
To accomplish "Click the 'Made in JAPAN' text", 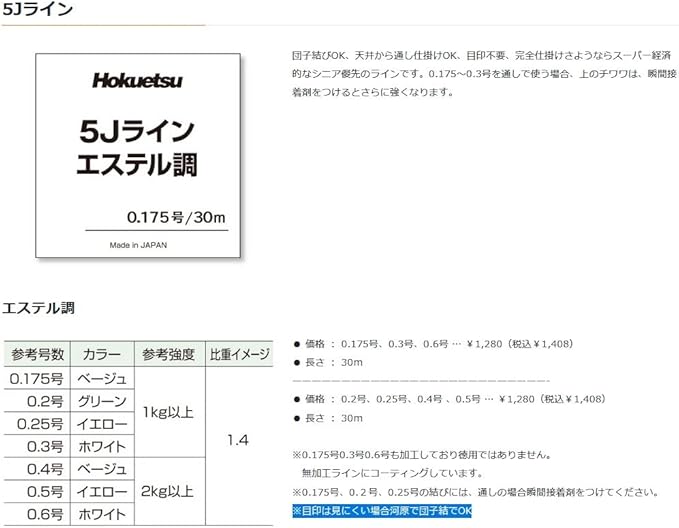I will tap(138, 245).
